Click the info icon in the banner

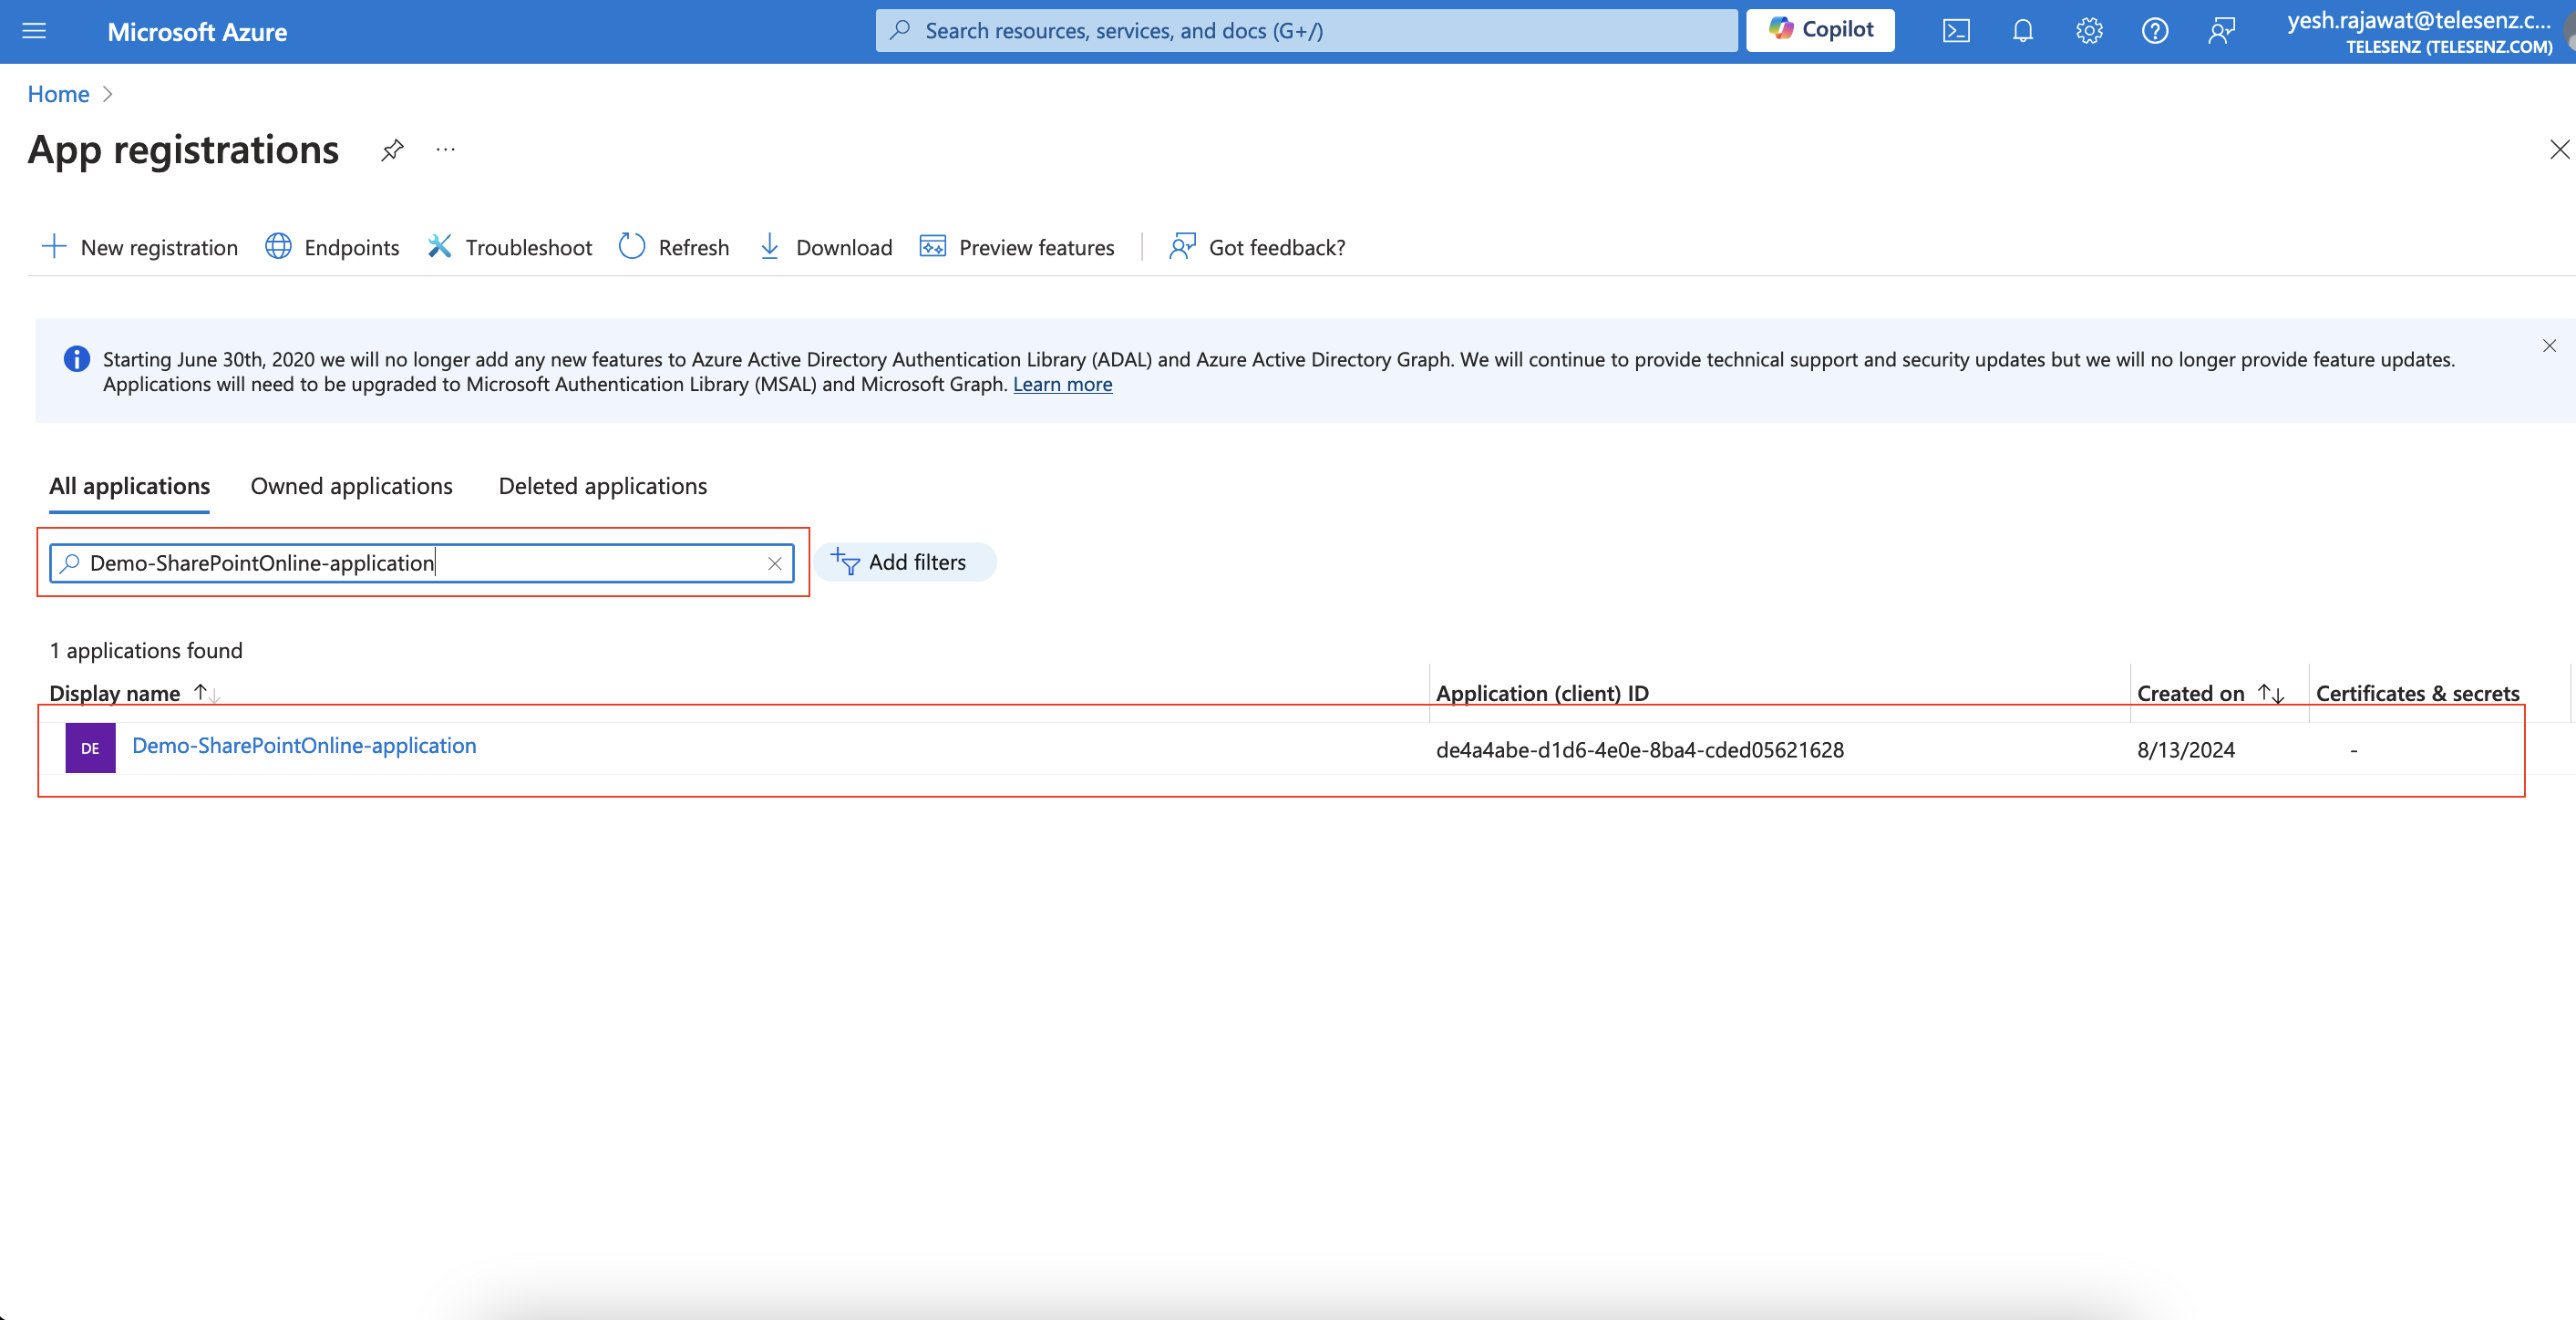coord(76,359)
